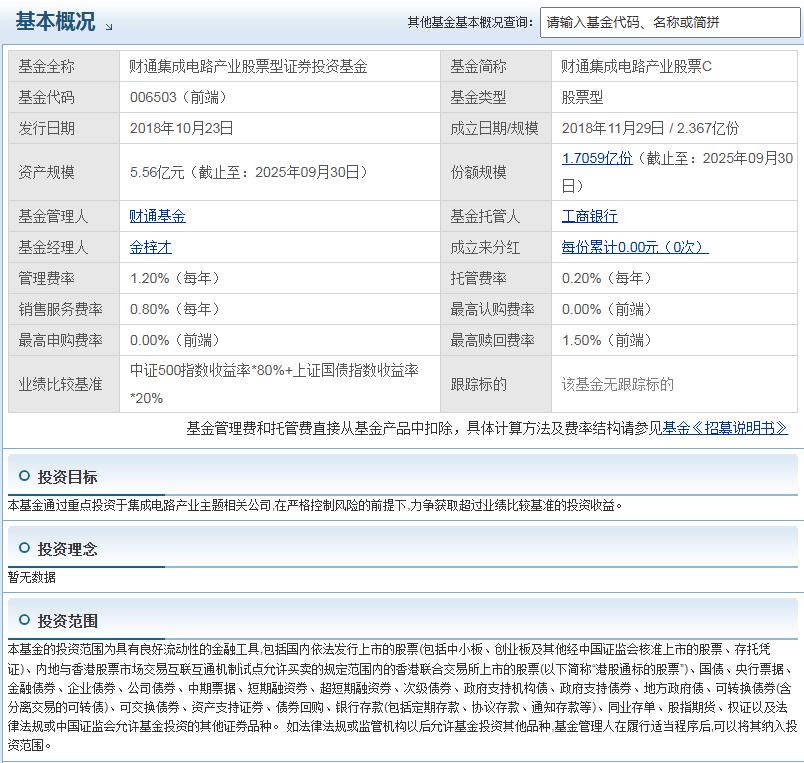Focus the fund code search input
The image size is (804, 763).
[670, 23]
